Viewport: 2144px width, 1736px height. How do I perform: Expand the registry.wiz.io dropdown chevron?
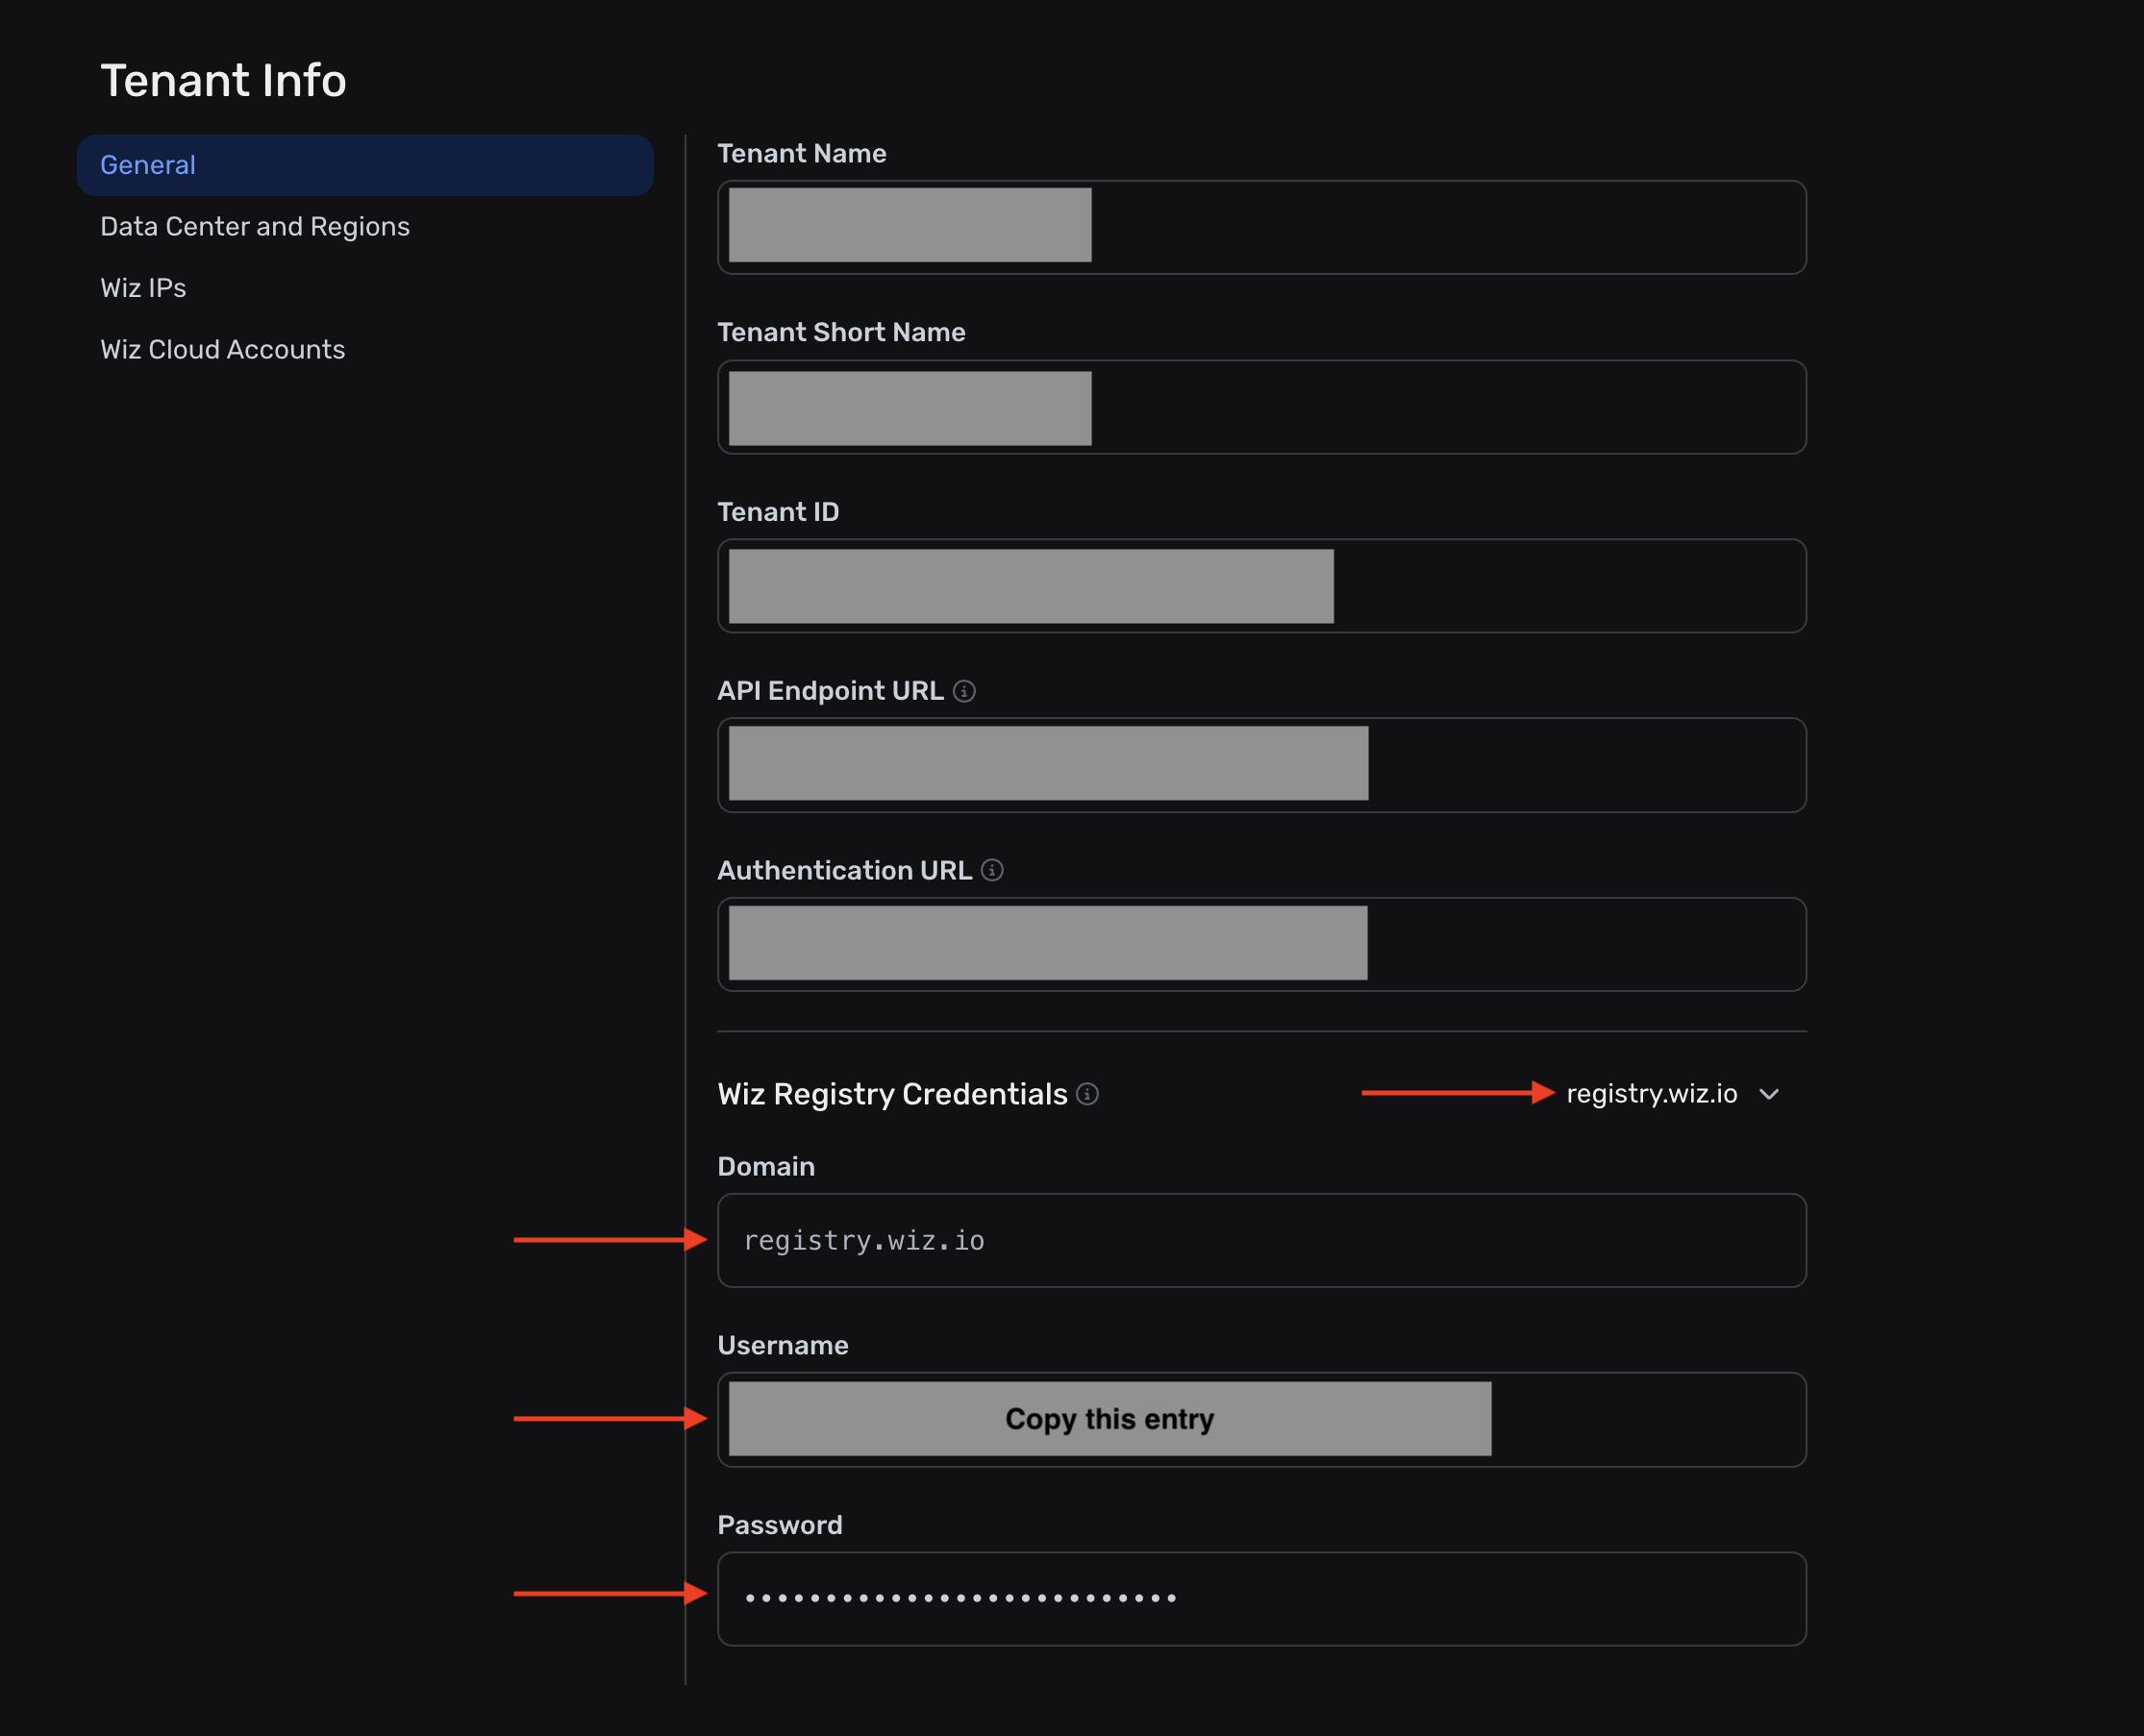(x=1769, y=1094)
